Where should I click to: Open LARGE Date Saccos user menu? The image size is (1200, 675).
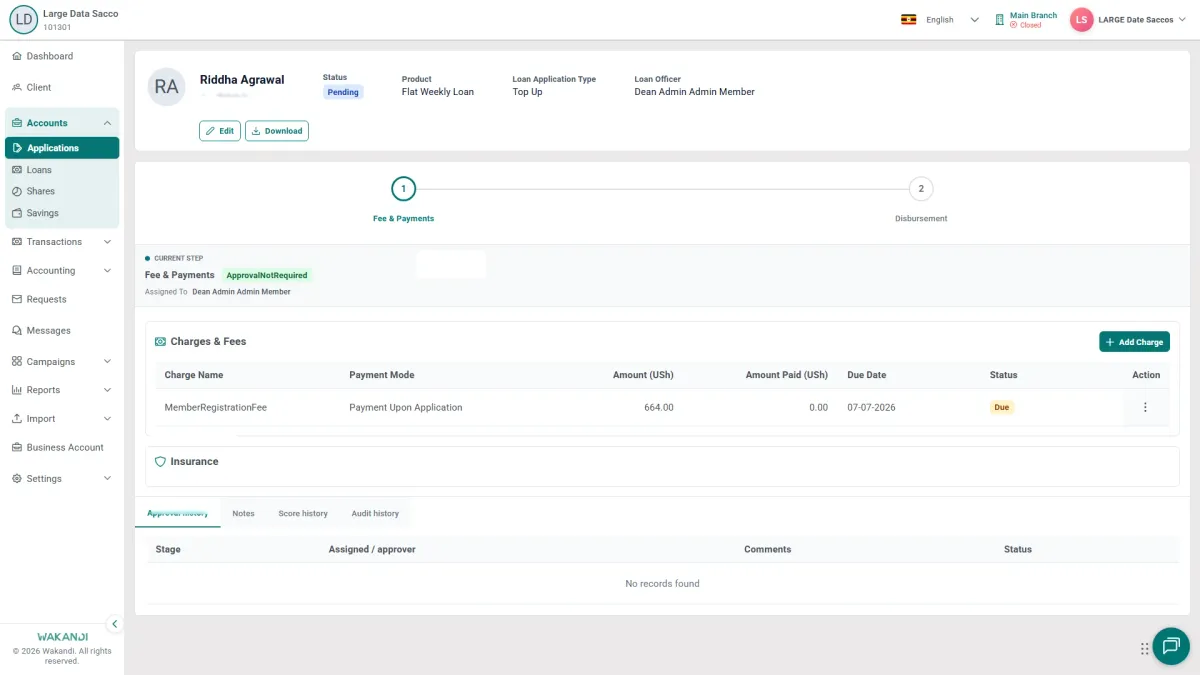click(x=1142, y=20)
